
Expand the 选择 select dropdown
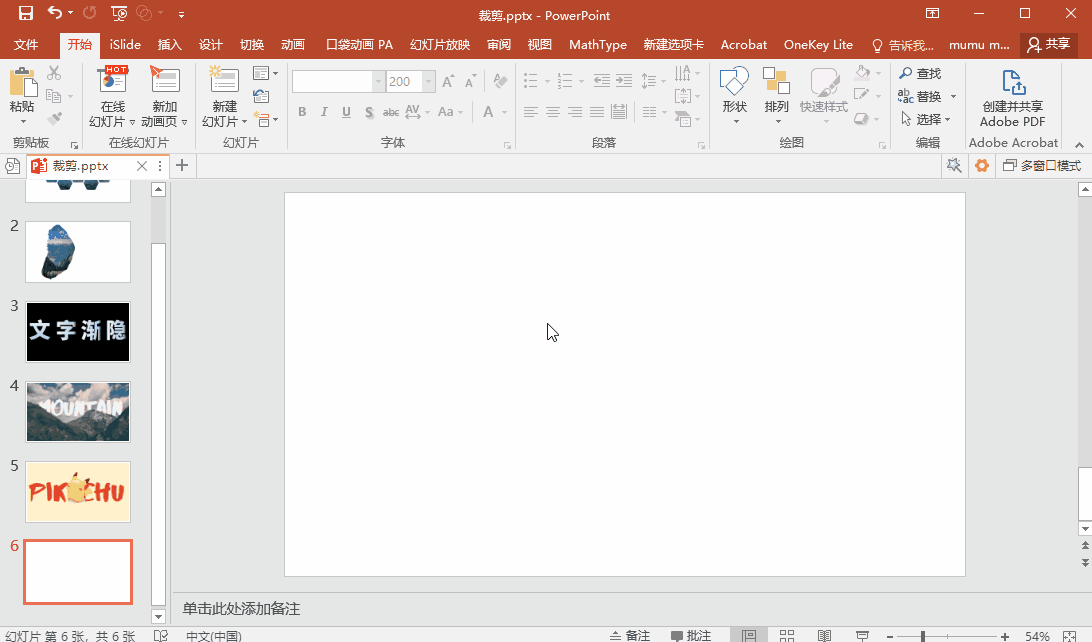929,119
